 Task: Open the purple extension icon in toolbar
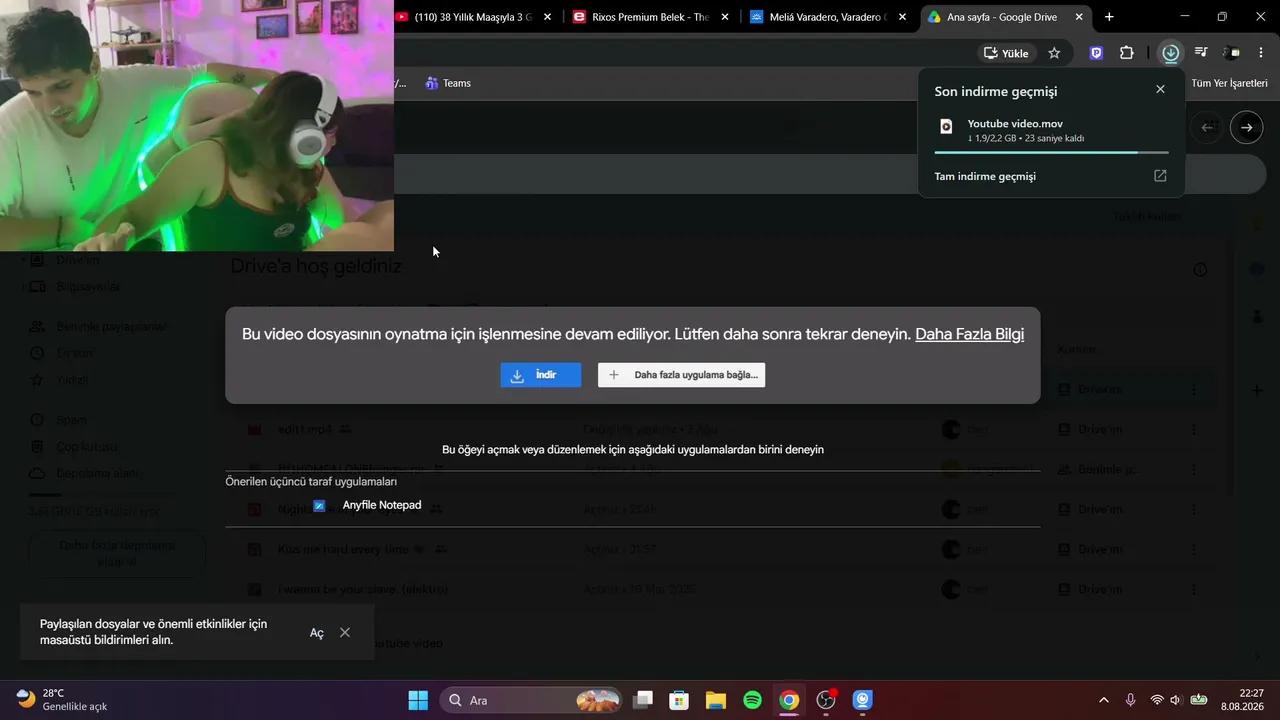pyautogui.click(x=1096, y=53)
